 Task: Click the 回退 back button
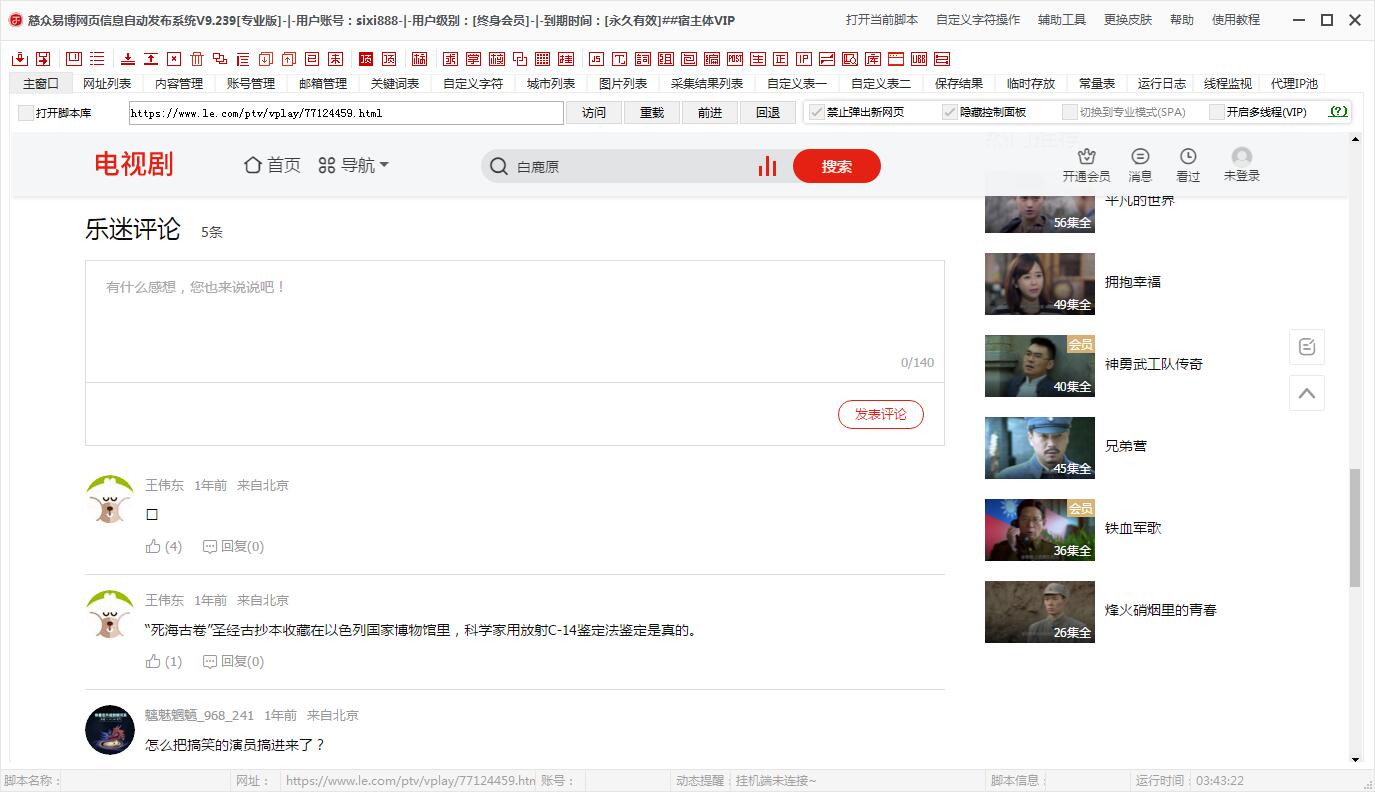[768, 113]
